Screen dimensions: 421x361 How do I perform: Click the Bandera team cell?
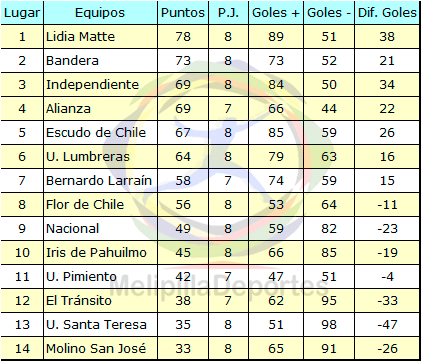(100, 61)
